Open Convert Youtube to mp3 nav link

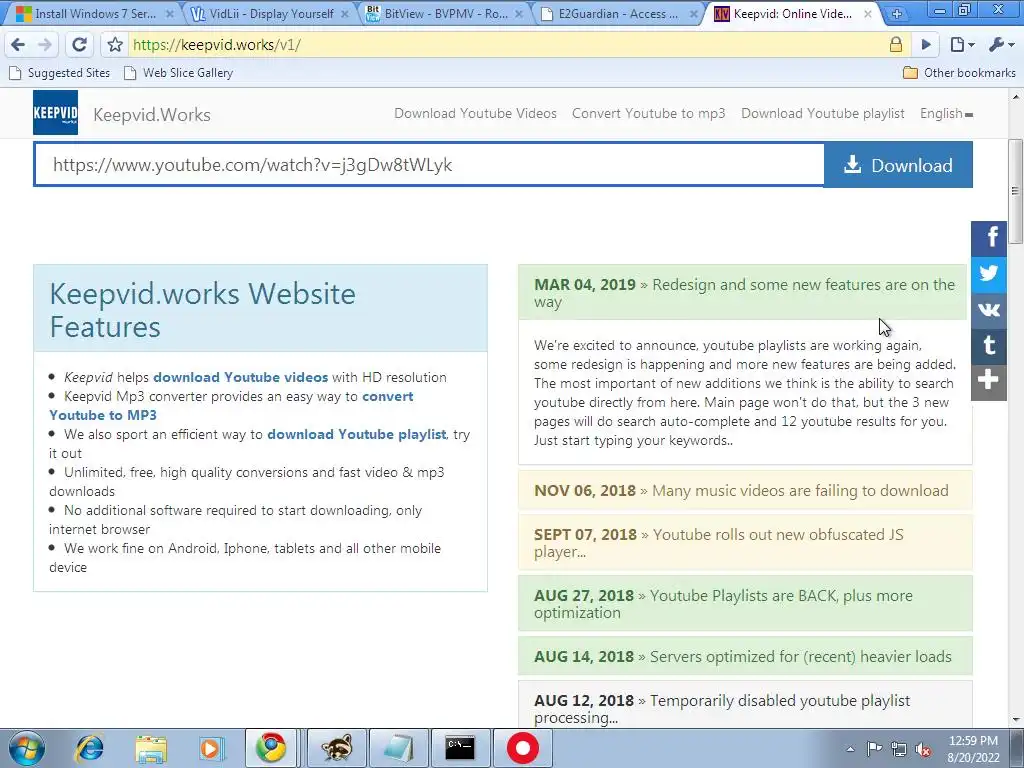tap(648, 114)
